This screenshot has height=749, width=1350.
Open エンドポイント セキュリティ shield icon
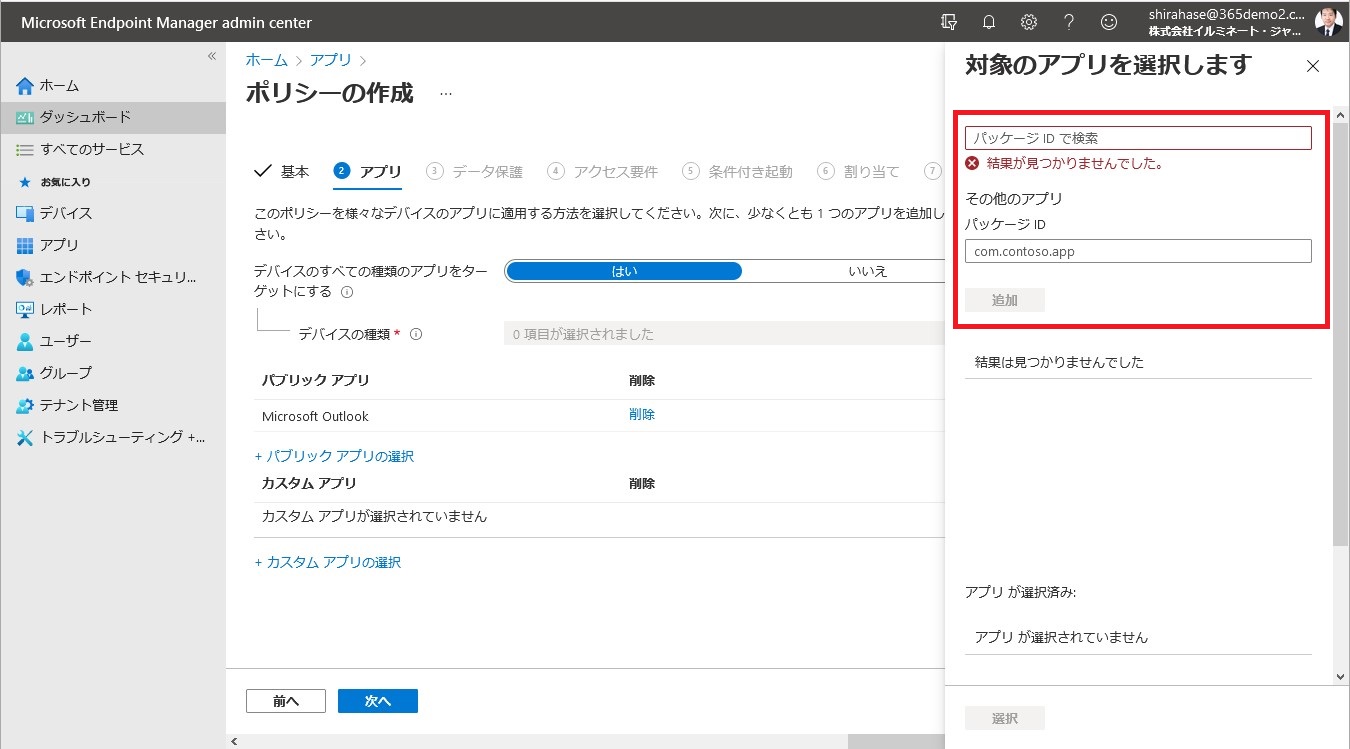coord(25,277)
